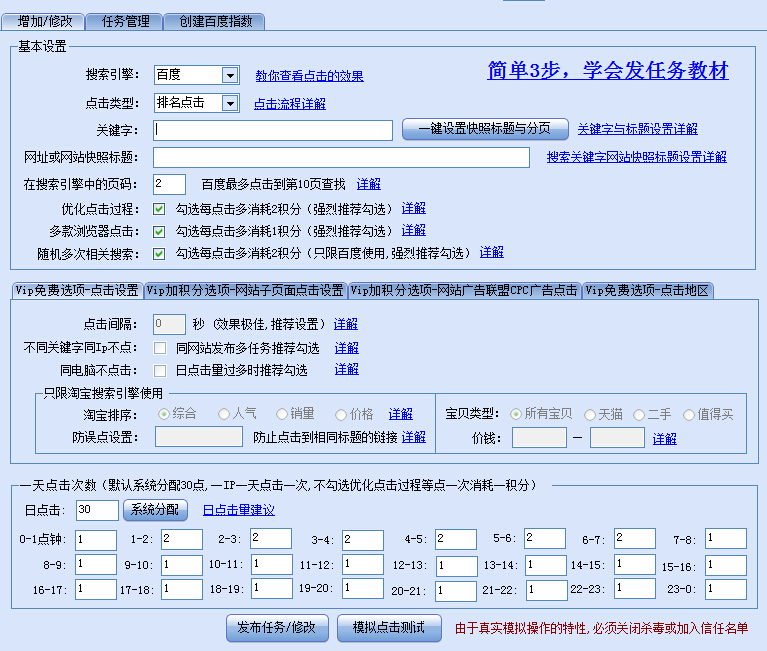Open the 搜索引擎 dropdown showing 百度
The width and height of the screenshot is (767, 651).
[x=197, y=75]
